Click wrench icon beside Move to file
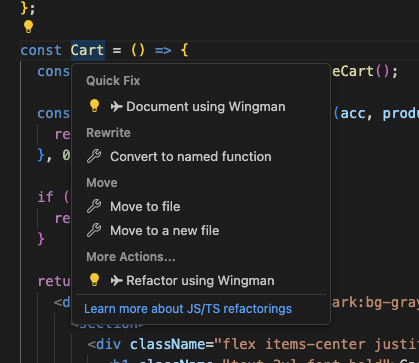The image size is (419, 363). pos(94,206)
